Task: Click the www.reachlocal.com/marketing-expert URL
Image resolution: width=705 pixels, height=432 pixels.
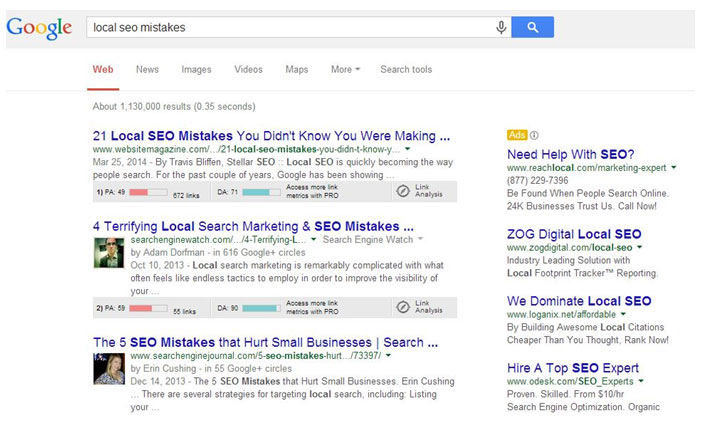Action: tap(587, 168)
